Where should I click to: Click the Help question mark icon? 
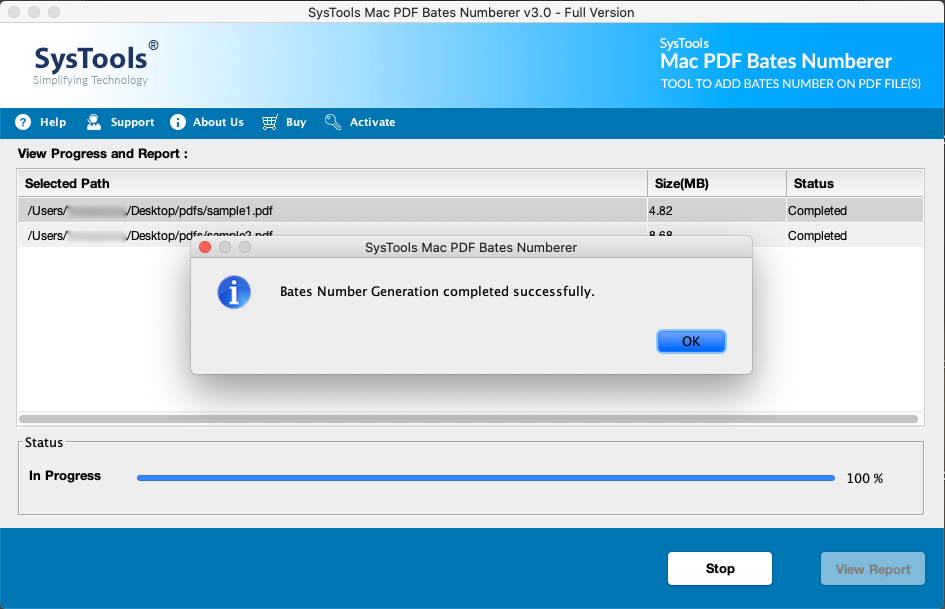pos(23,122)
